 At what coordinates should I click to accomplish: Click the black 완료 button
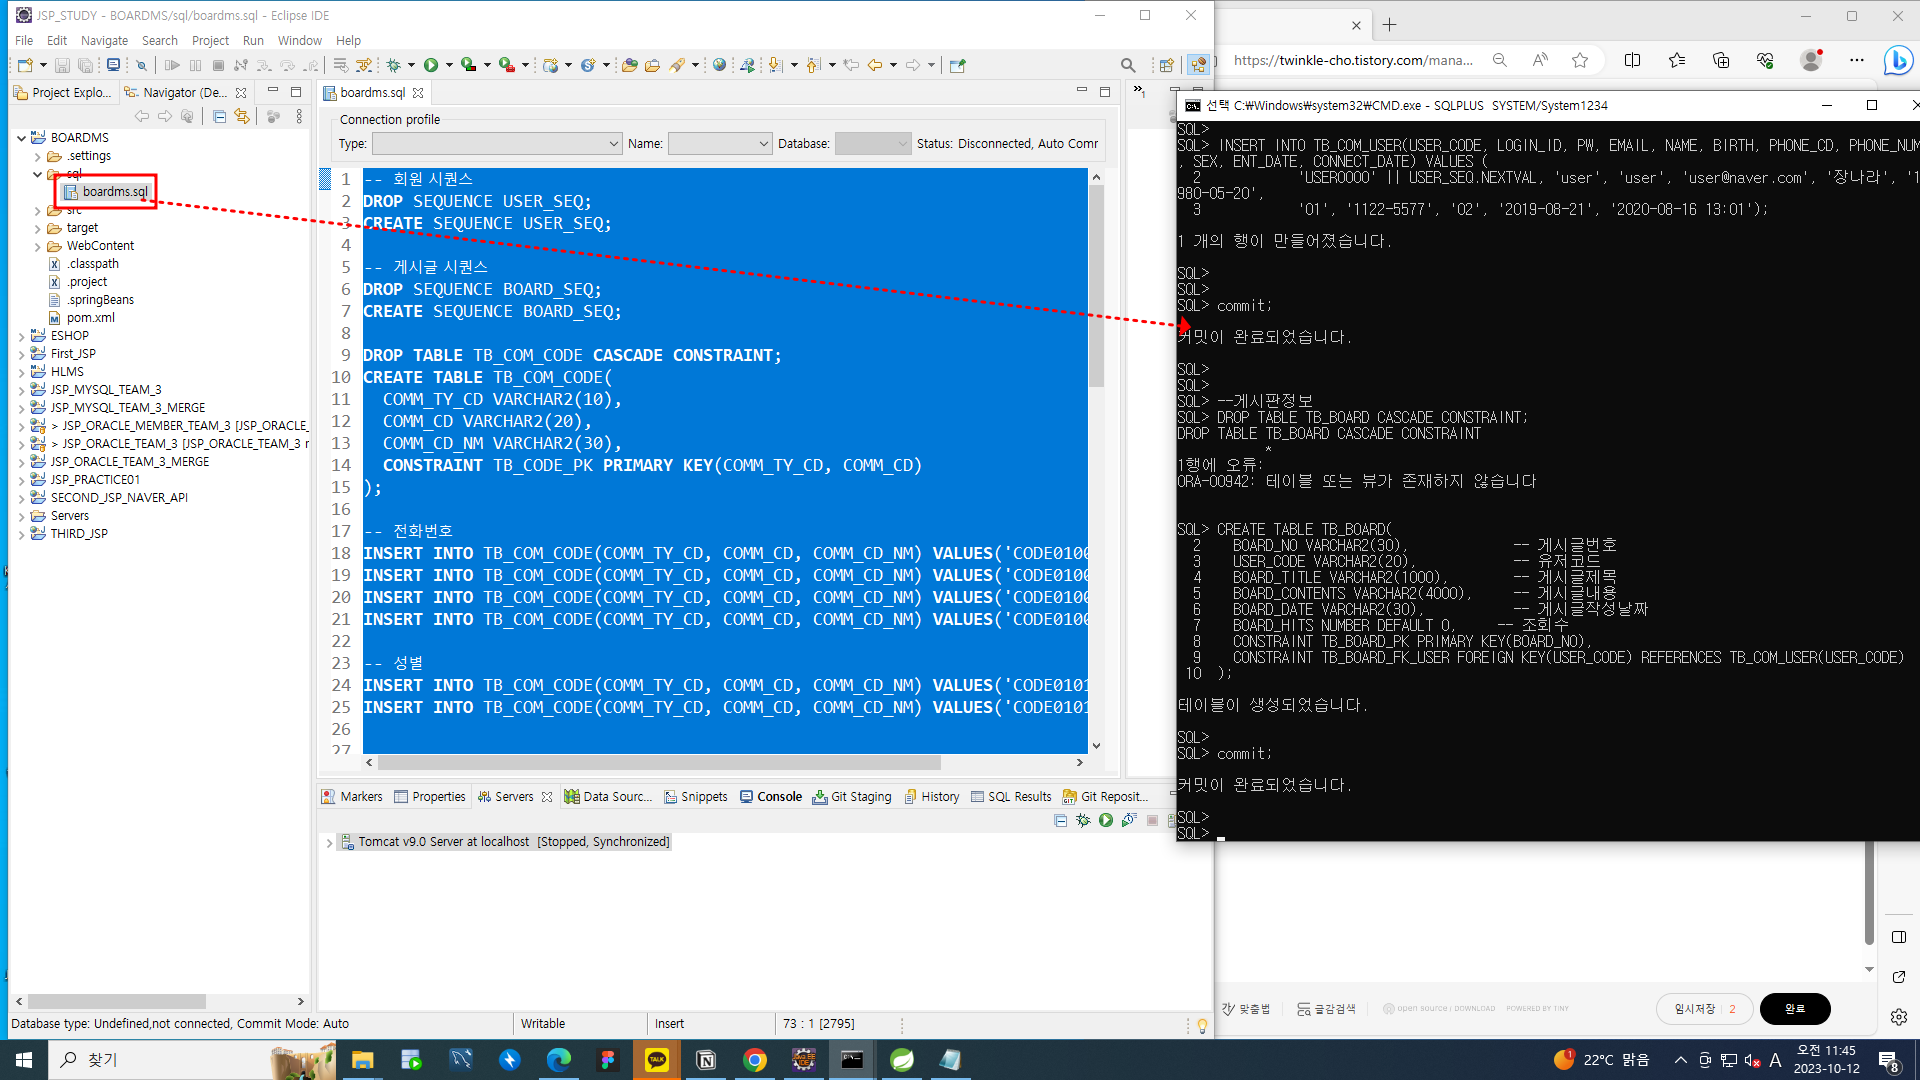(1794, 1008)
